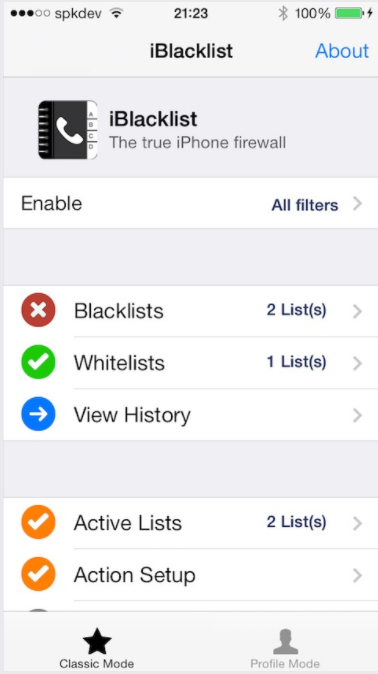Tap the Bluetooth icon in status bar

(283, 14)
